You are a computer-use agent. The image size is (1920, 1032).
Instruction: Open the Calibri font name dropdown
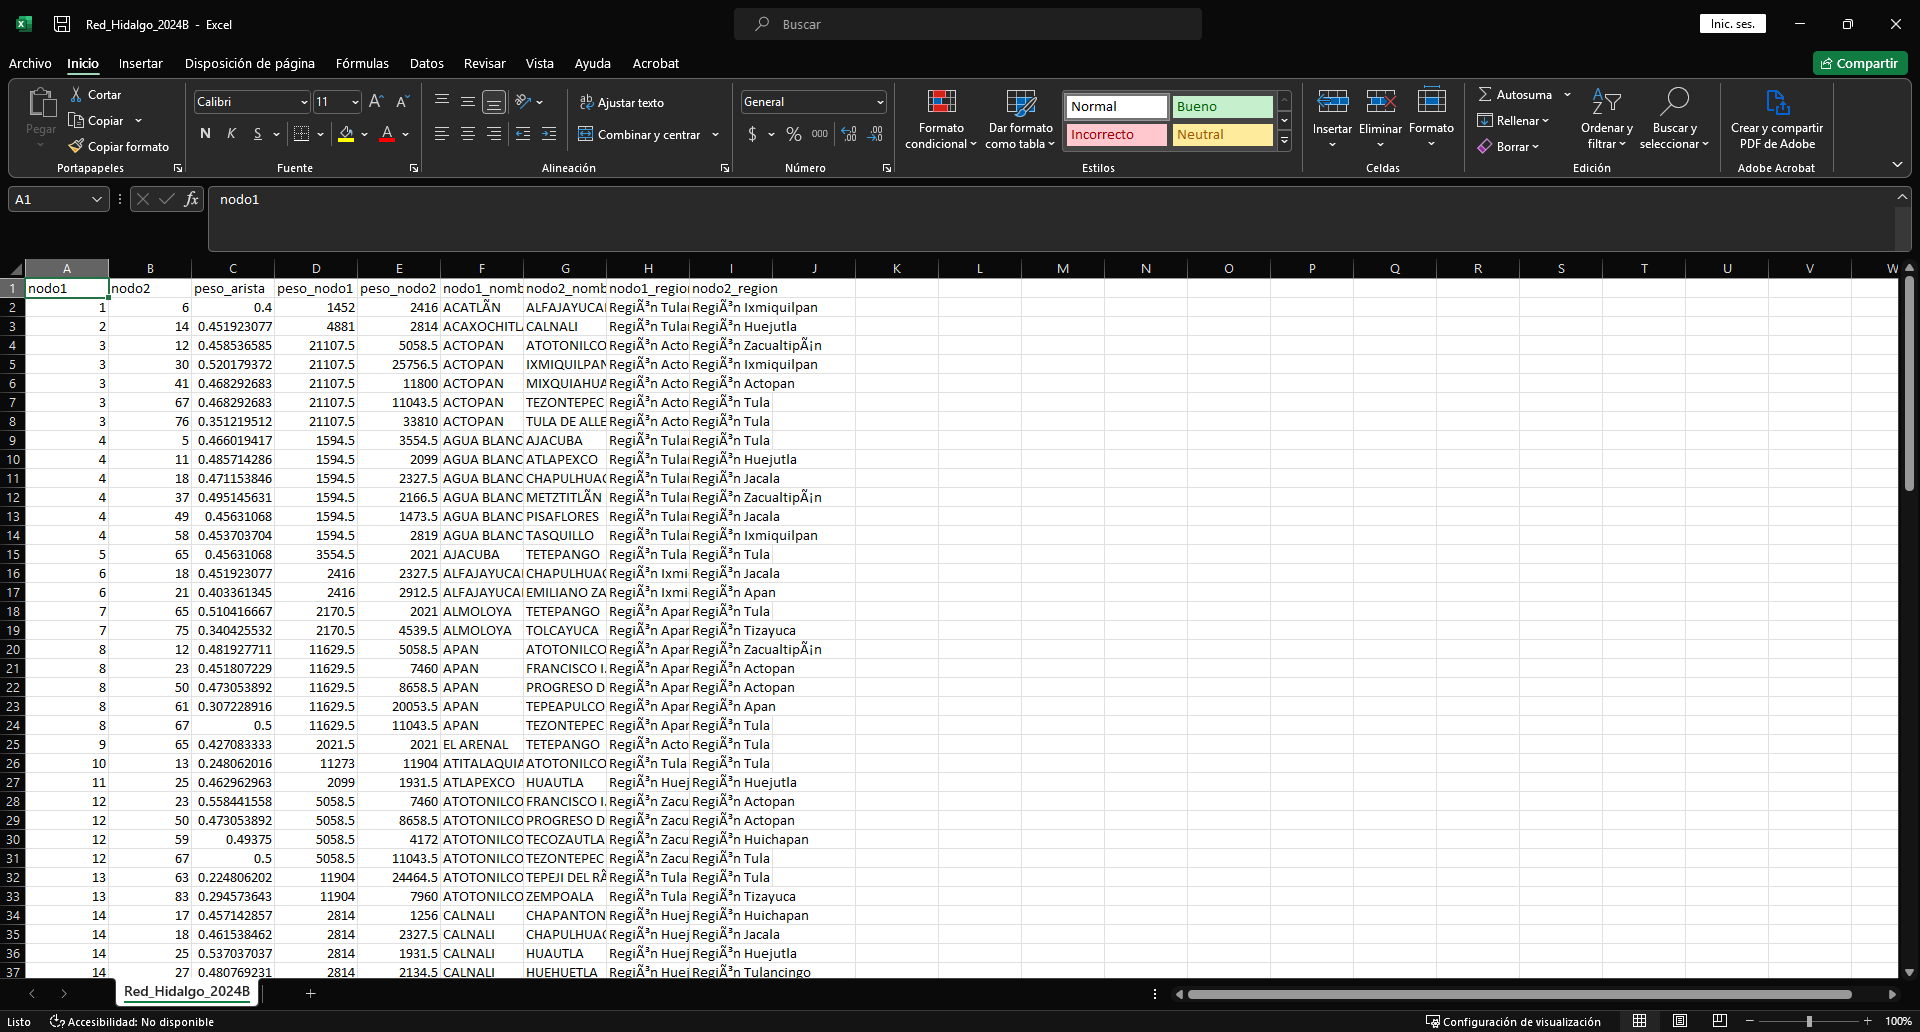pos(304,102)
